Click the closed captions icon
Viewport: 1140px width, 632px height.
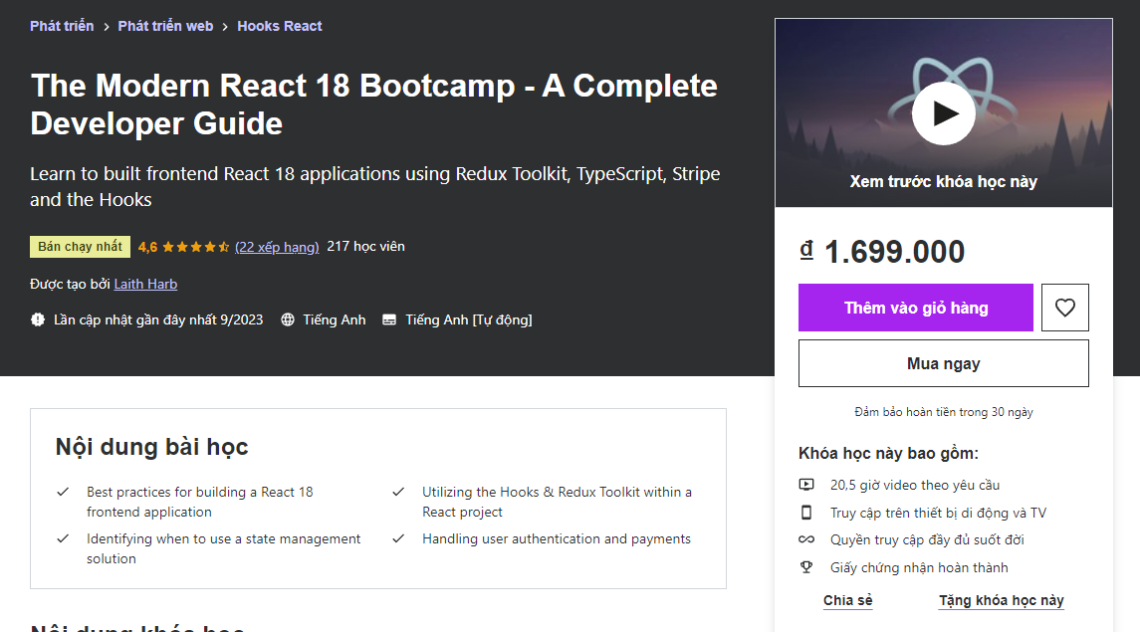coord(389,320)
